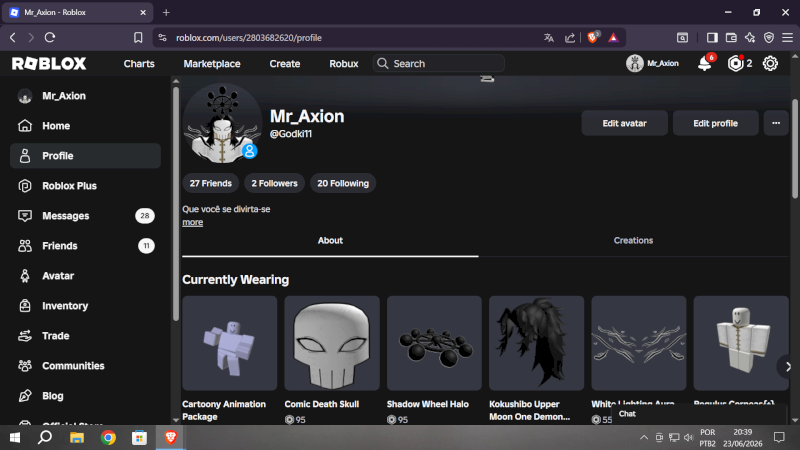Click the sidebar scroll up arrow
Image resolution: width=800 pixels, height=450 pixels.
tap(176, 81)
